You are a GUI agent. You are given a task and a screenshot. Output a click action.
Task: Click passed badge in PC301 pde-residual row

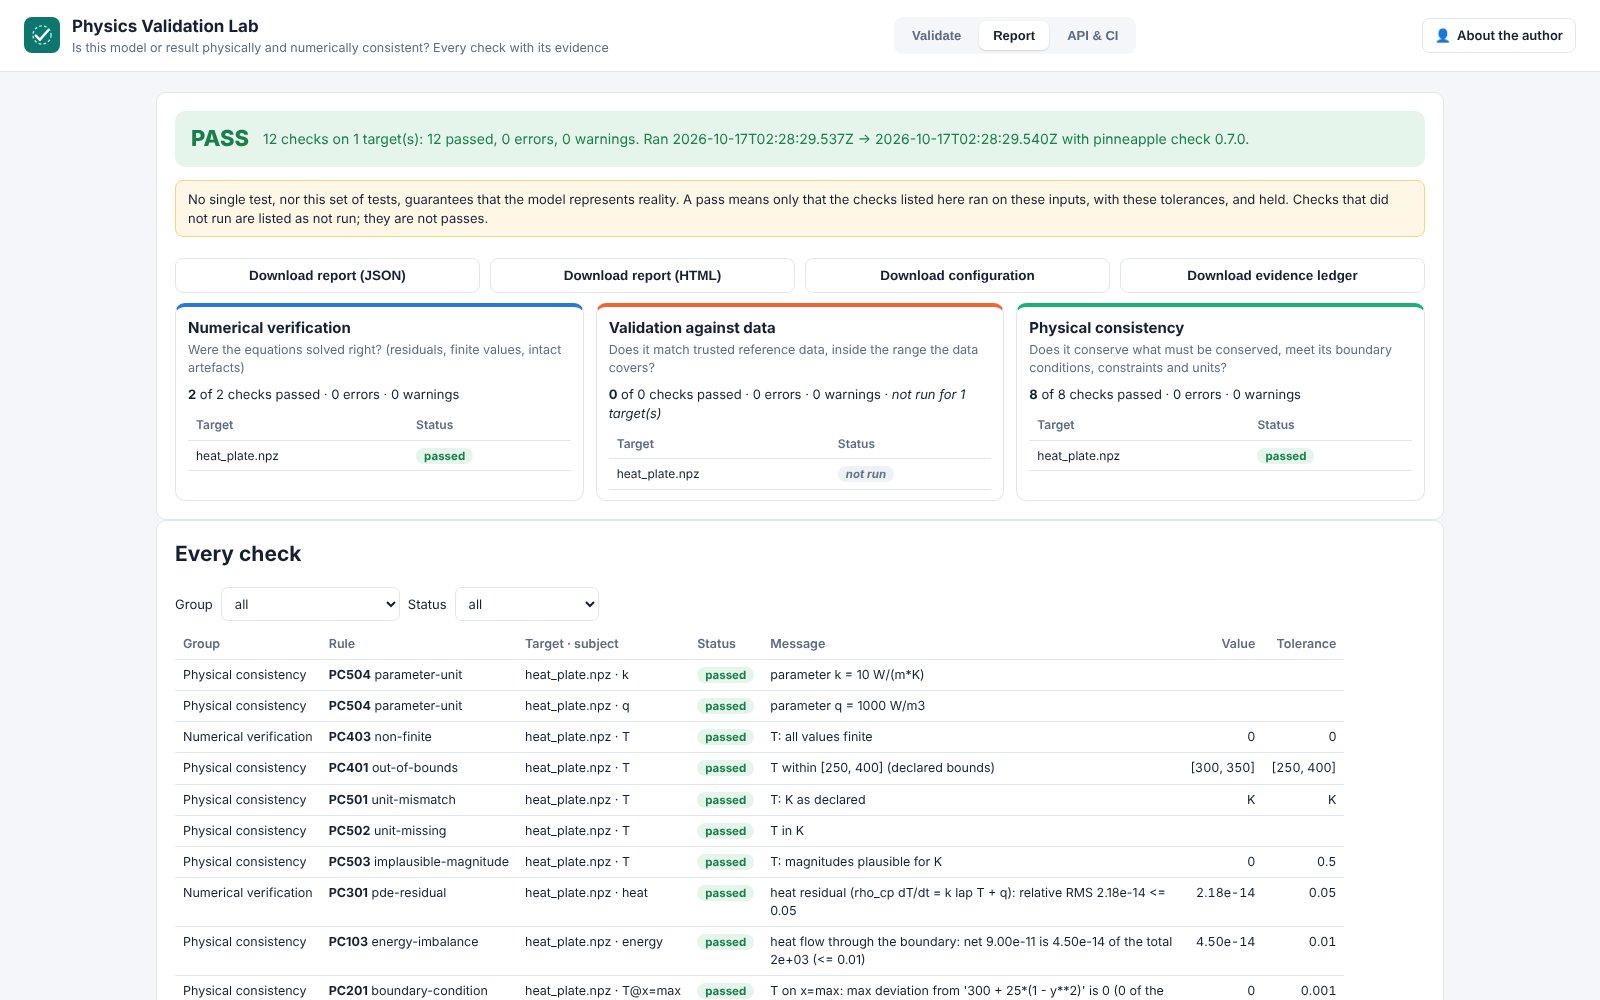tap(725, 893)
